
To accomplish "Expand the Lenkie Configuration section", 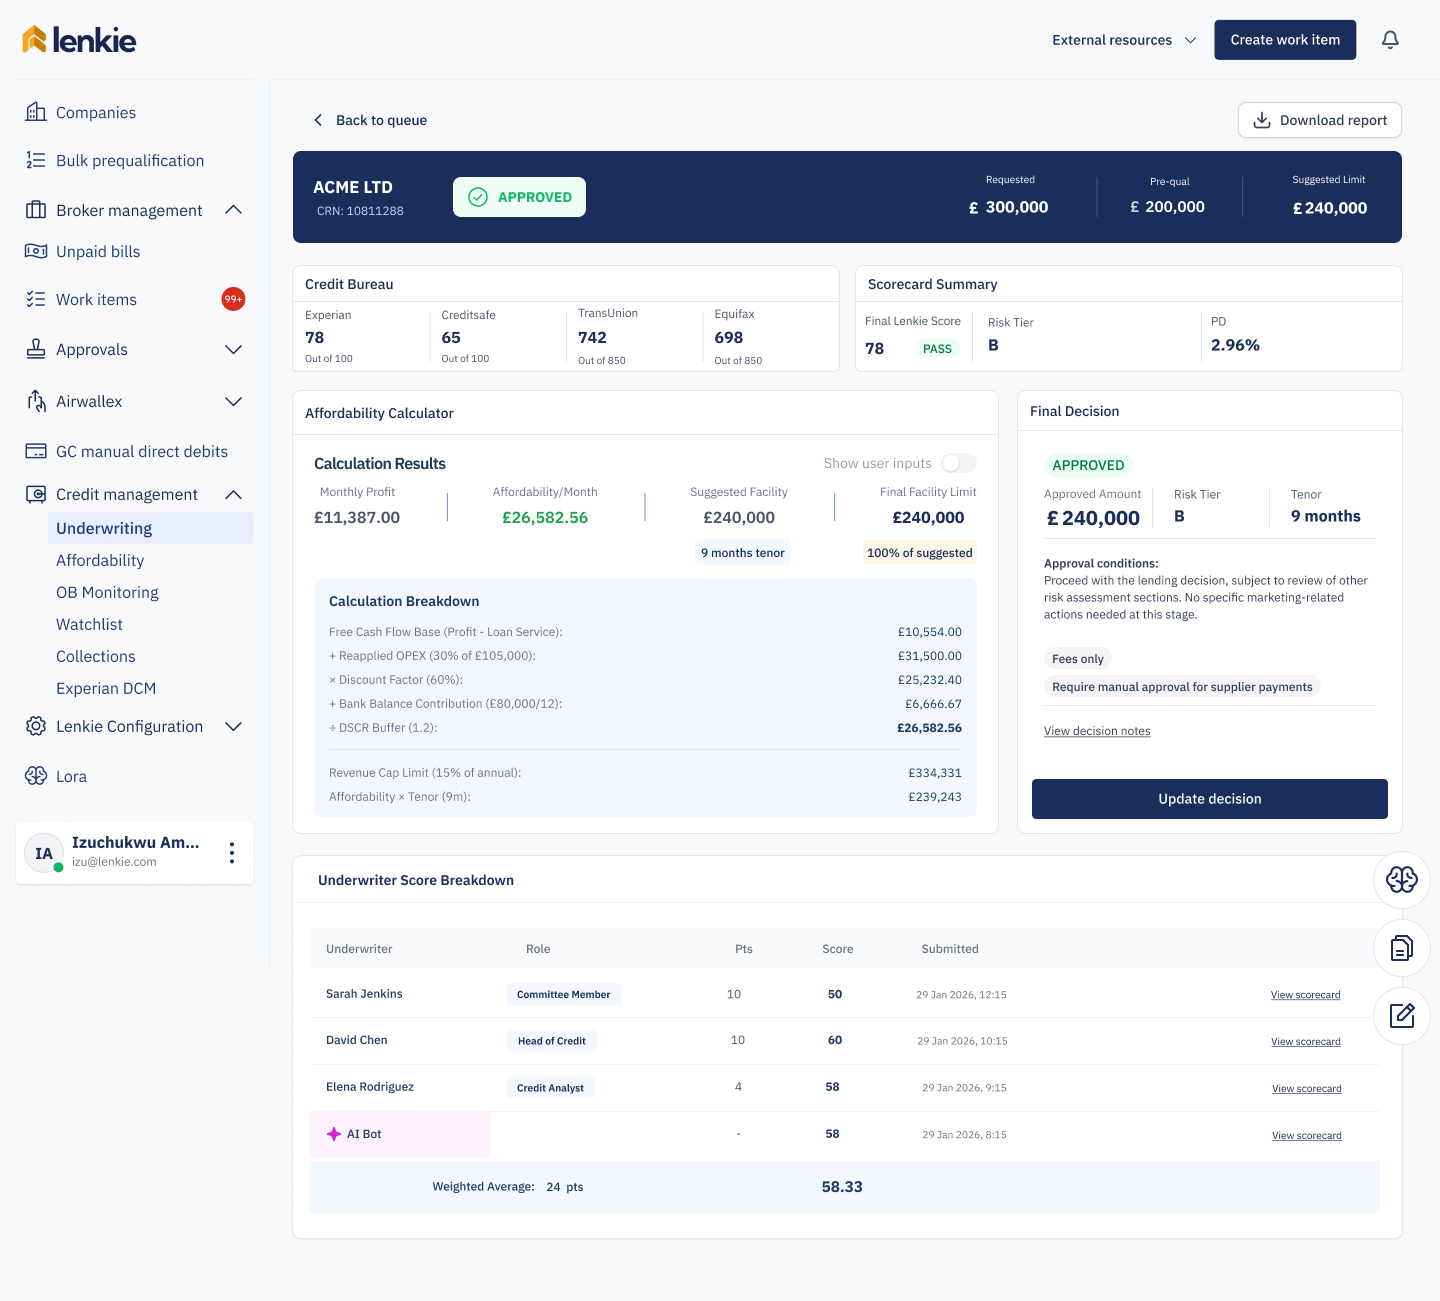I will (x=234, y=726).
